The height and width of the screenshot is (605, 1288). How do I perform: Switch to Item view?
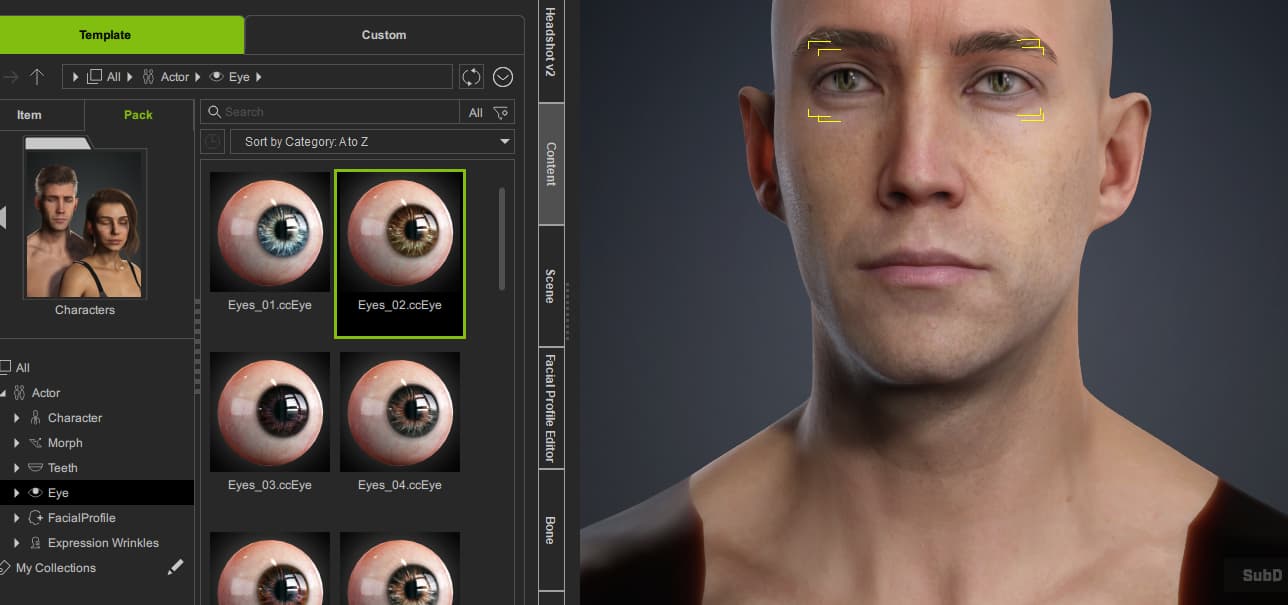(x=30, y=115)
